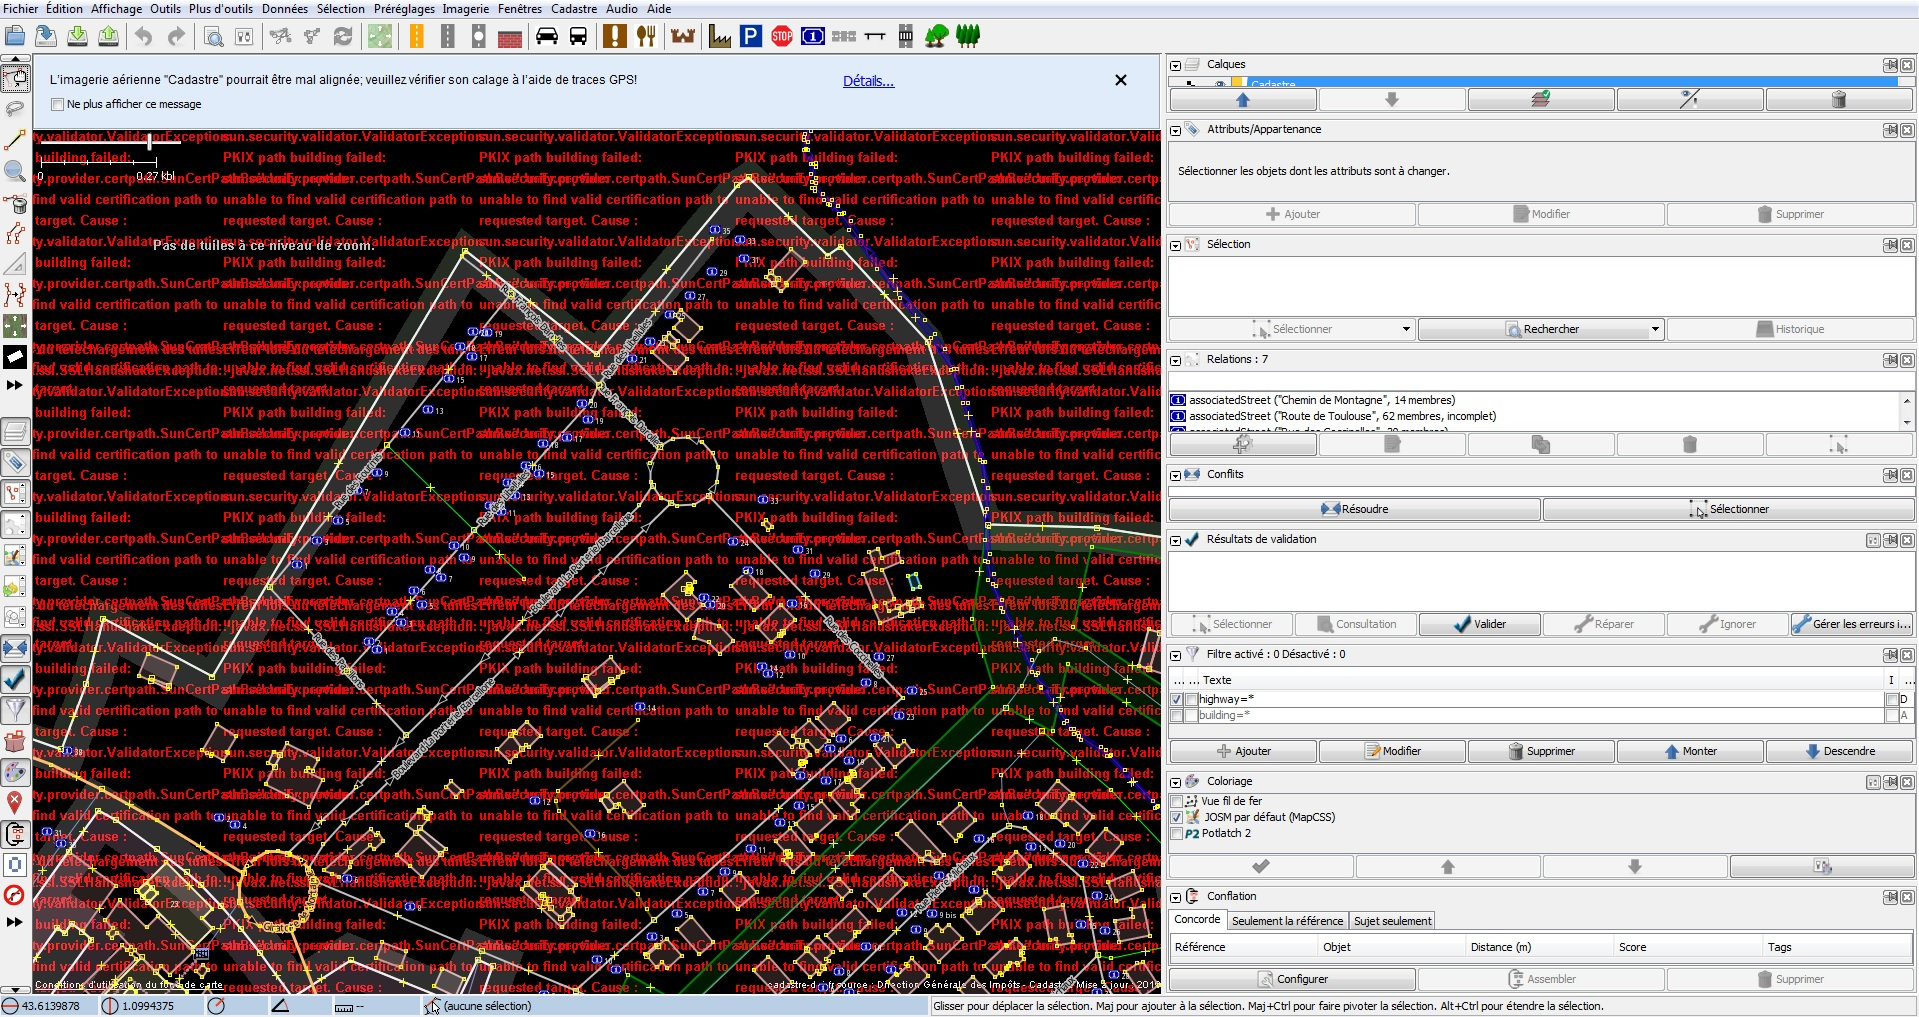Collapse the Coloriage panel
The width and height of the screenshot is (1919, 1017).
(x=1176, y=782)
